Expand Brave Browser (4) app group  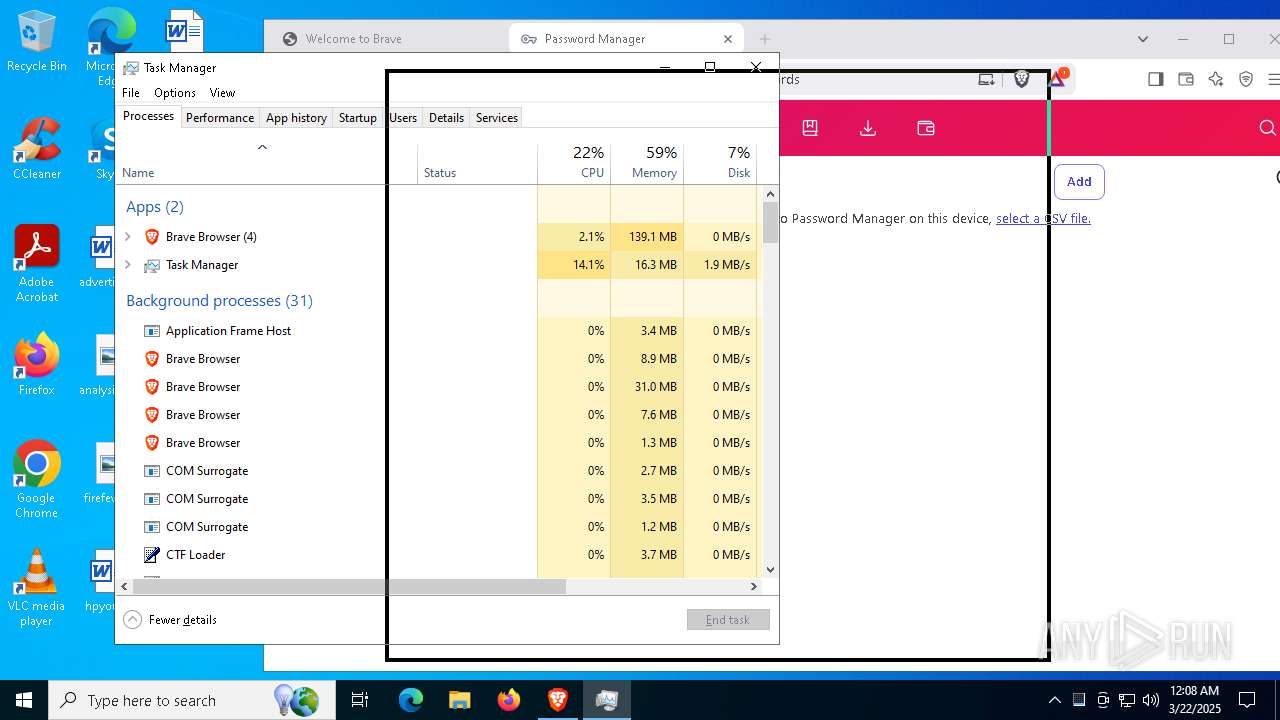[x=128, y=237]
